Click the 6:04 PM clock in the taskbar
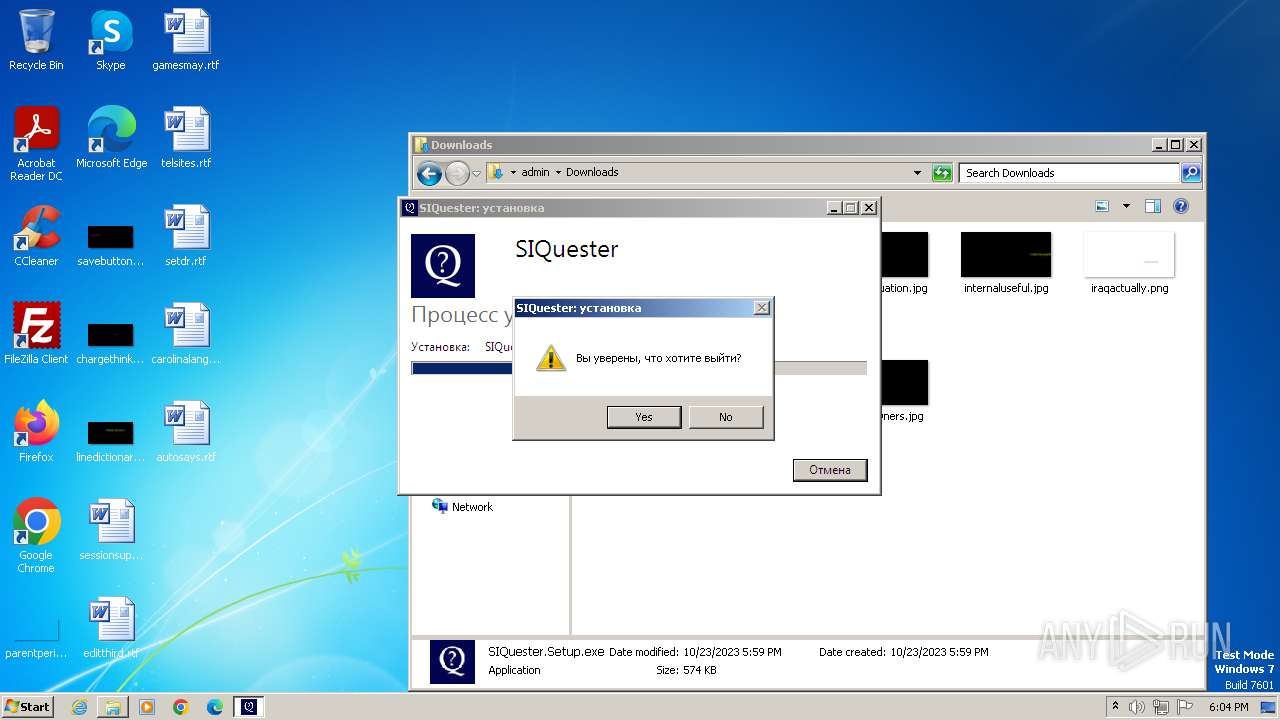 point(1228,707)
